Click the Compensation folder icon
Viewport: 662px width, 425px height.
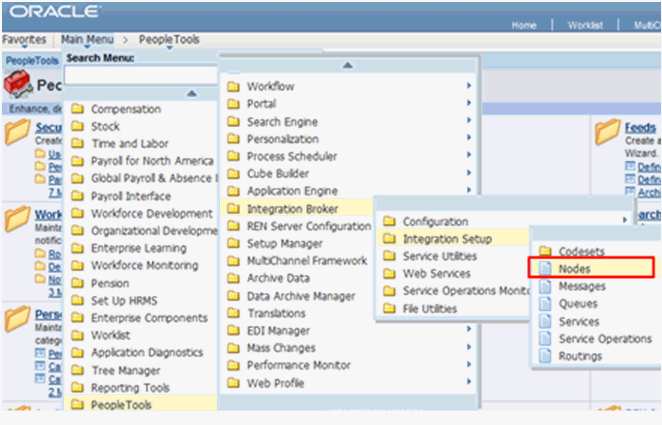tap(77, 109)
